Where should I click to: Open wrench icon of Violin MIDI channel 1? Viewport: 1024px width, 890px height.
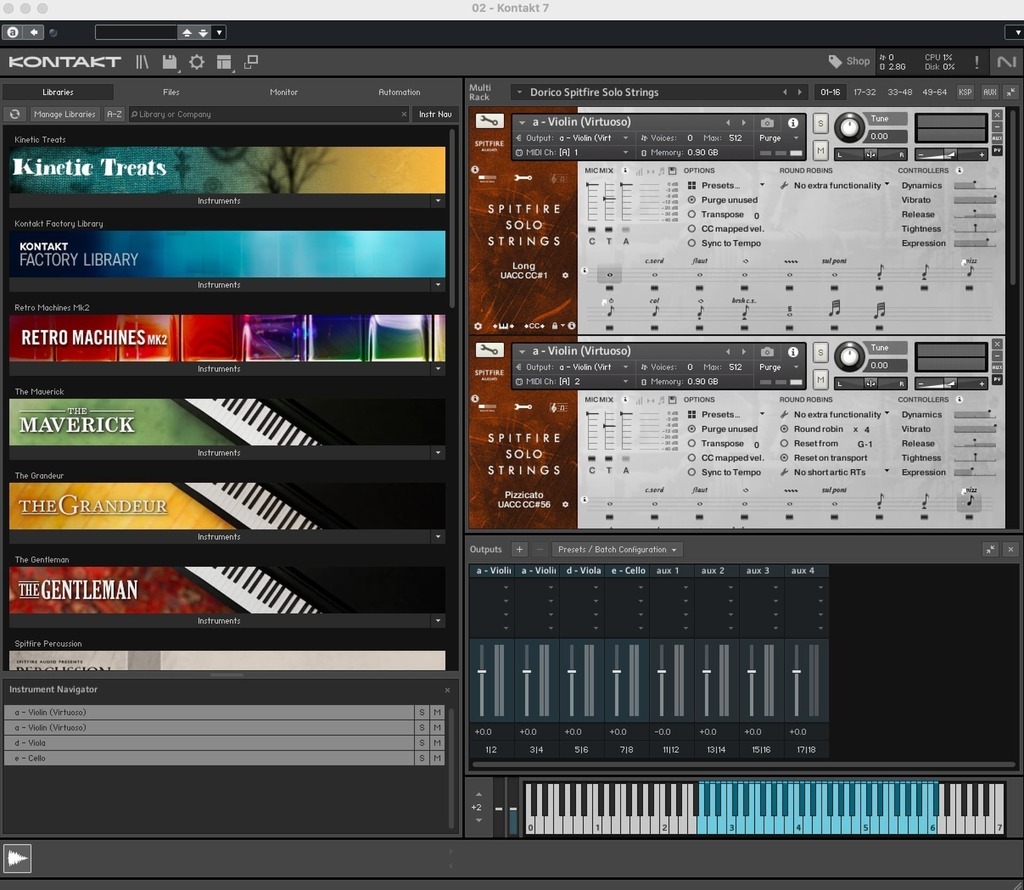tap(489, 121)
